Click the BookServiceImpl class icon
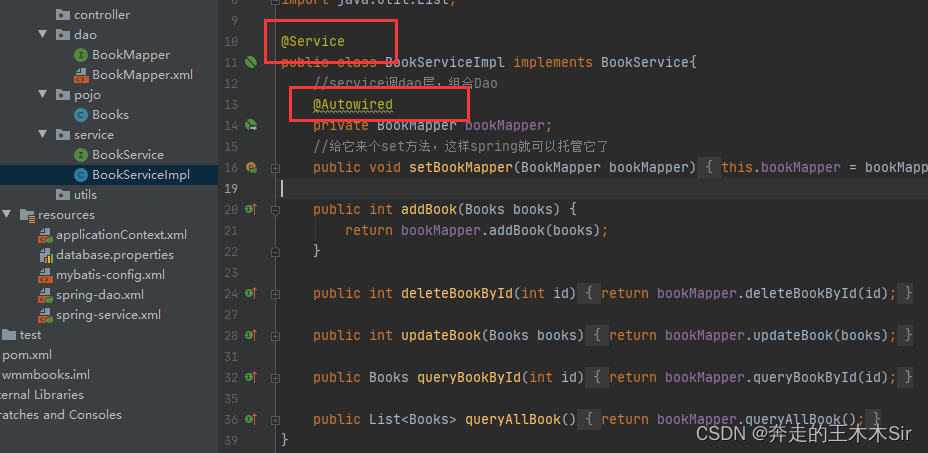Image resolution: width=928 pixels, height=453 pixels. point(80,175)
